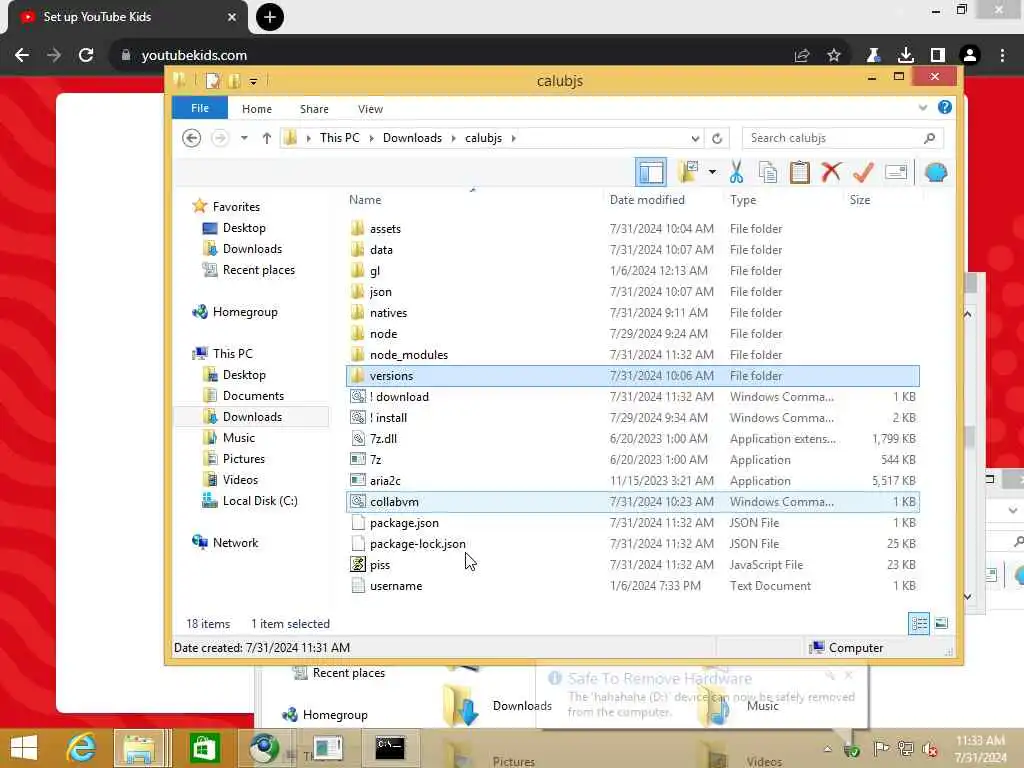Sort by the Date modified column header
Image resolution: width=1024 pixels, height=768 pixels.
pyautogui.click(x=647, y=200)
